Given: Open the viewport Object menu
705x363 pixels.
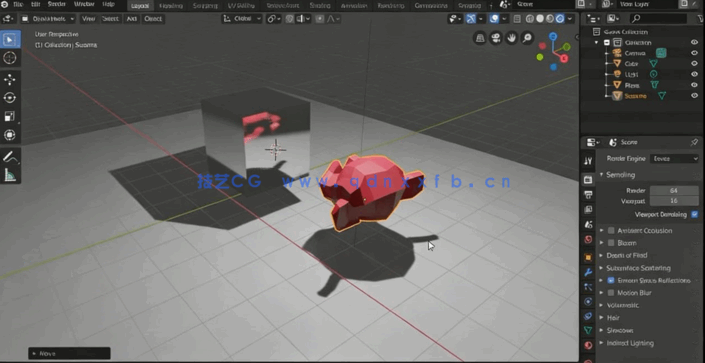Looking at the screenshot, I should [x=153, y=19].
